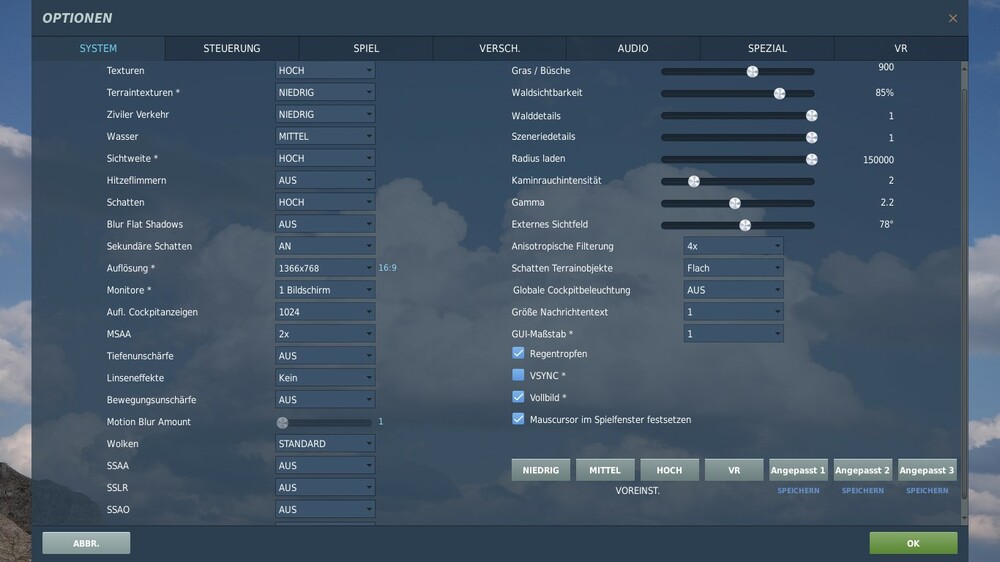Apply the NIEDRIG preset
The width and height of the screenshot is (1000, 562).
tap(541, 470)
